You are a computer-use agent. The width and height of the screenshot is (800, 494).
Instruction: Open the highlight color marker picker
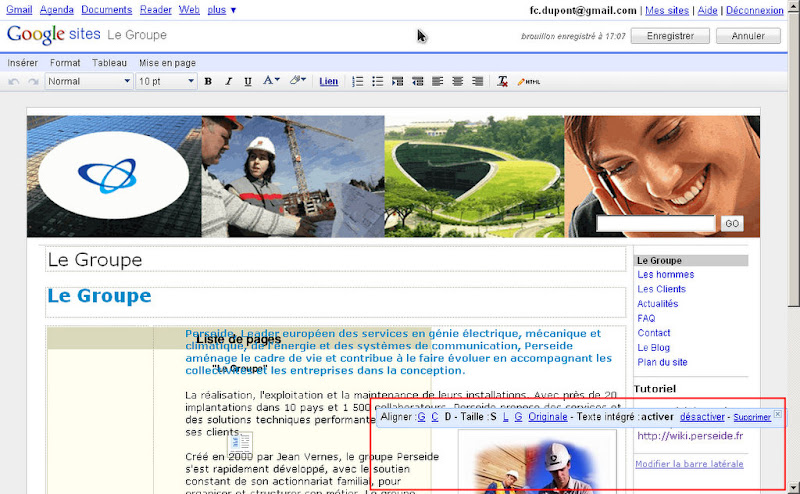point(297,81)
